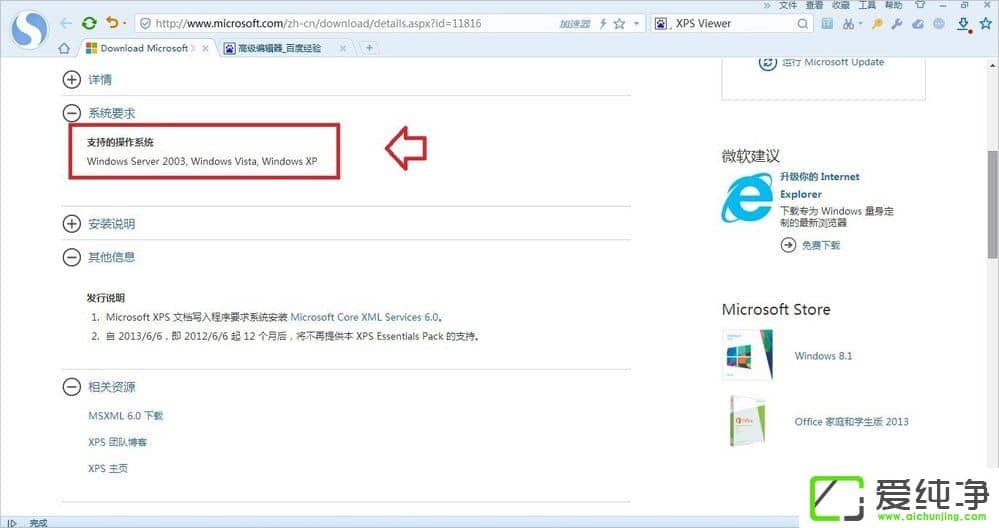Open the download manager icon
Image resolution: width=999 pixels, height=528 pixels.
point(964,24)
